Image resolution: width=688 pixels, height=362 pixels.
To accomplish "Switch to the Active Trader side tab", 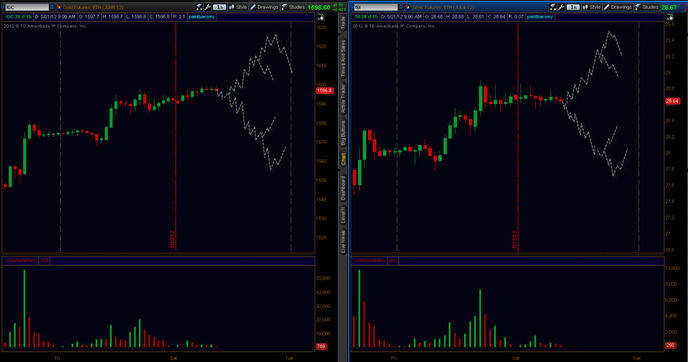I will coord(343,99).
